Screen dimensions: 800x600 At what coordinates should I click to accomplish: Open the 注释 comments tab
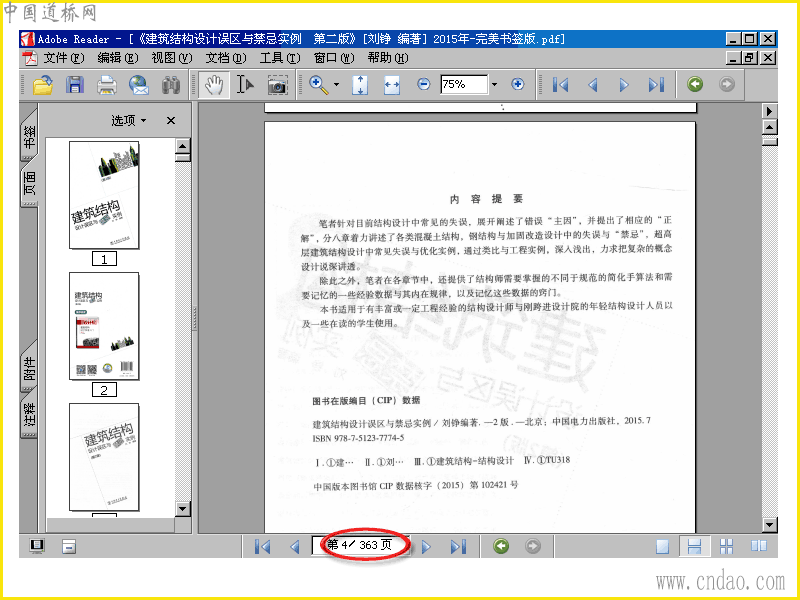[29, 413]
